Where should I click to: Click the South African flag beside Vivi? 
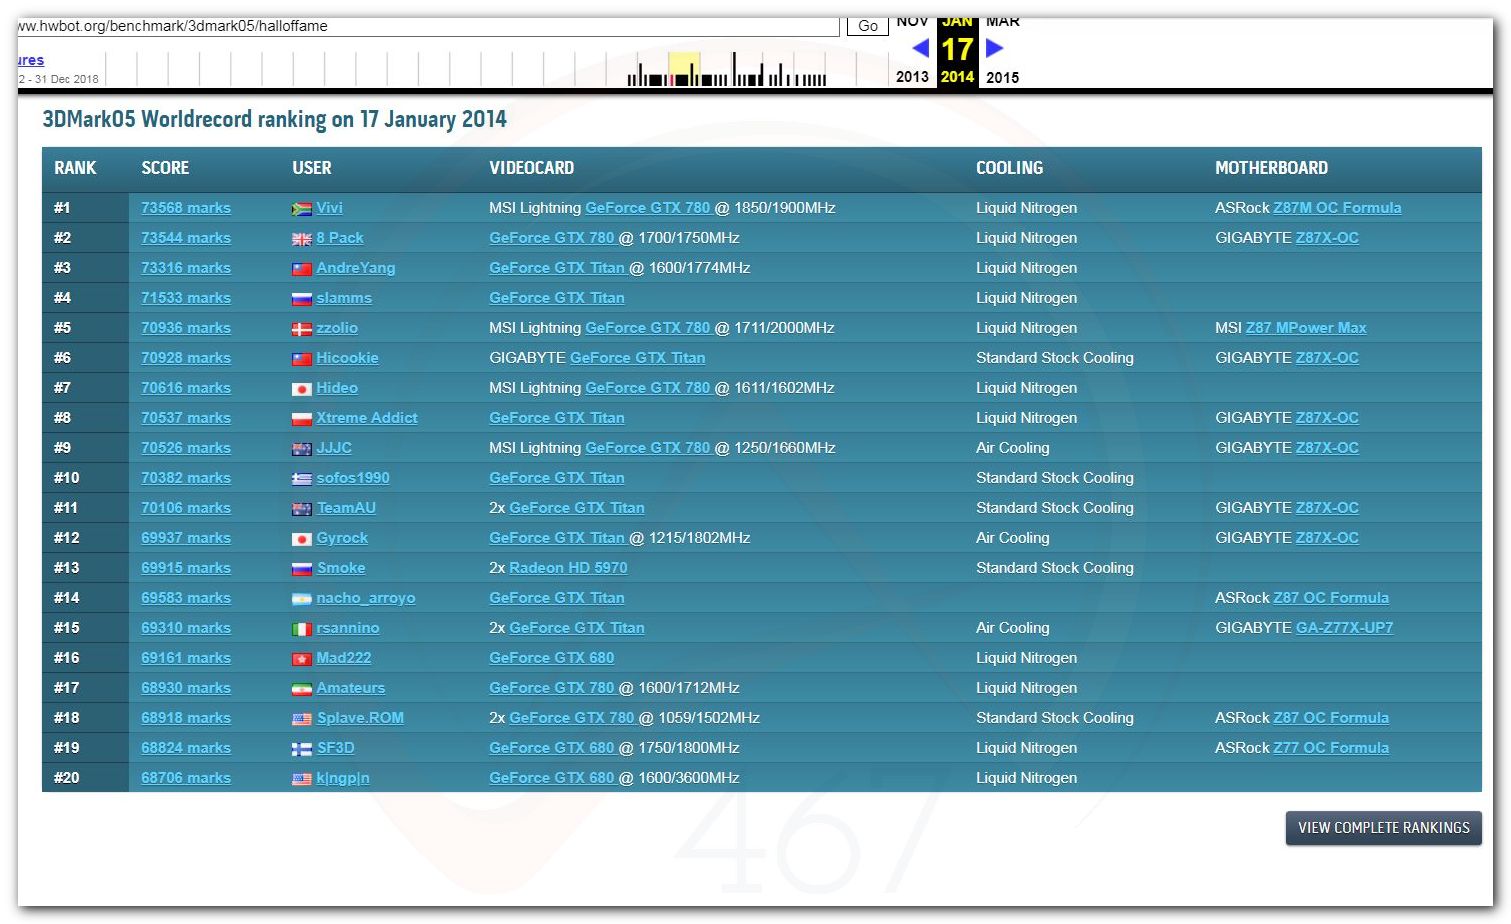coord(301,209)
